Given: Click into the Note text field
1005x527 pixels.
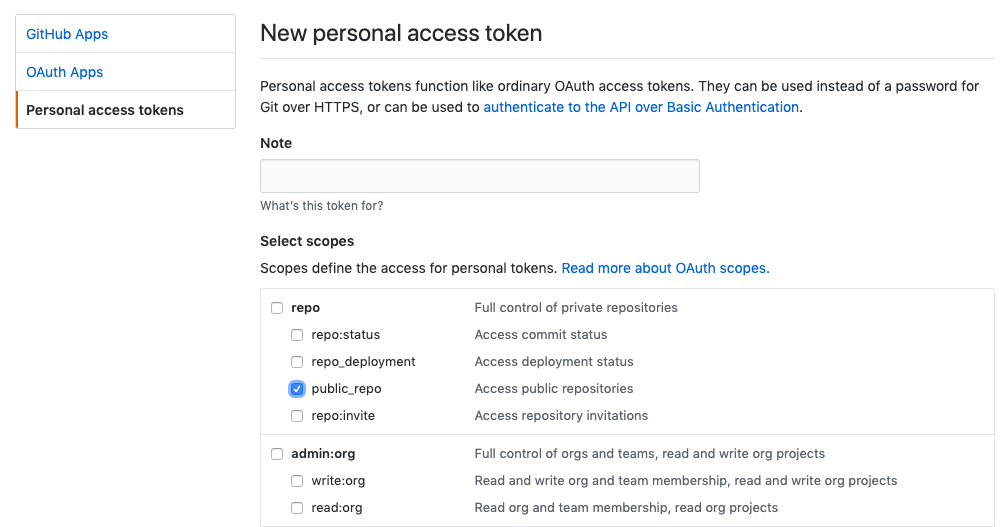Looking at the screenshot, I should [x=479, y=176].
